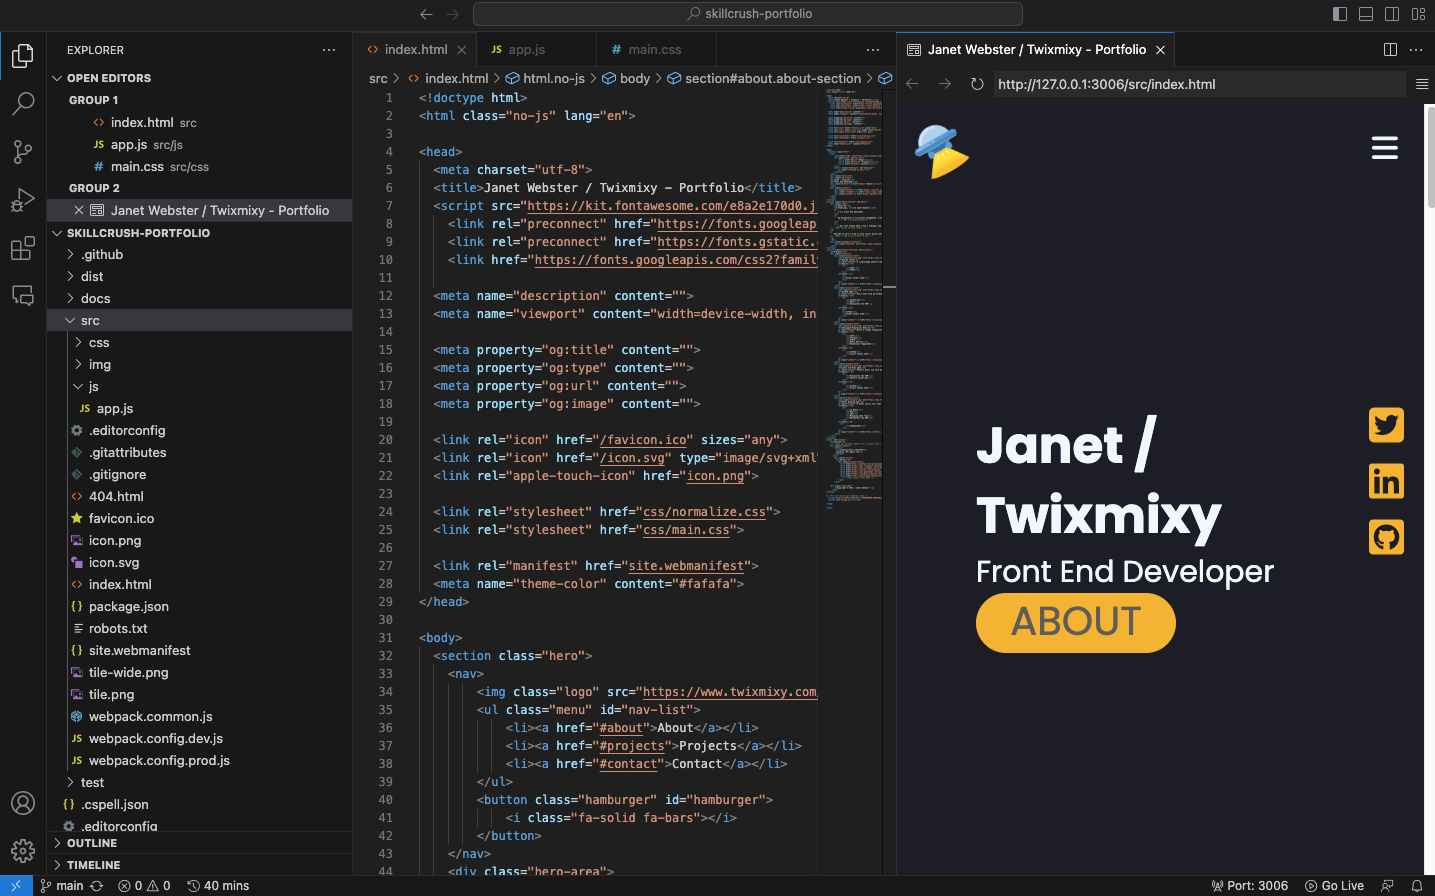
Task: Click the code minimap
Action: (x=854, y=300)
